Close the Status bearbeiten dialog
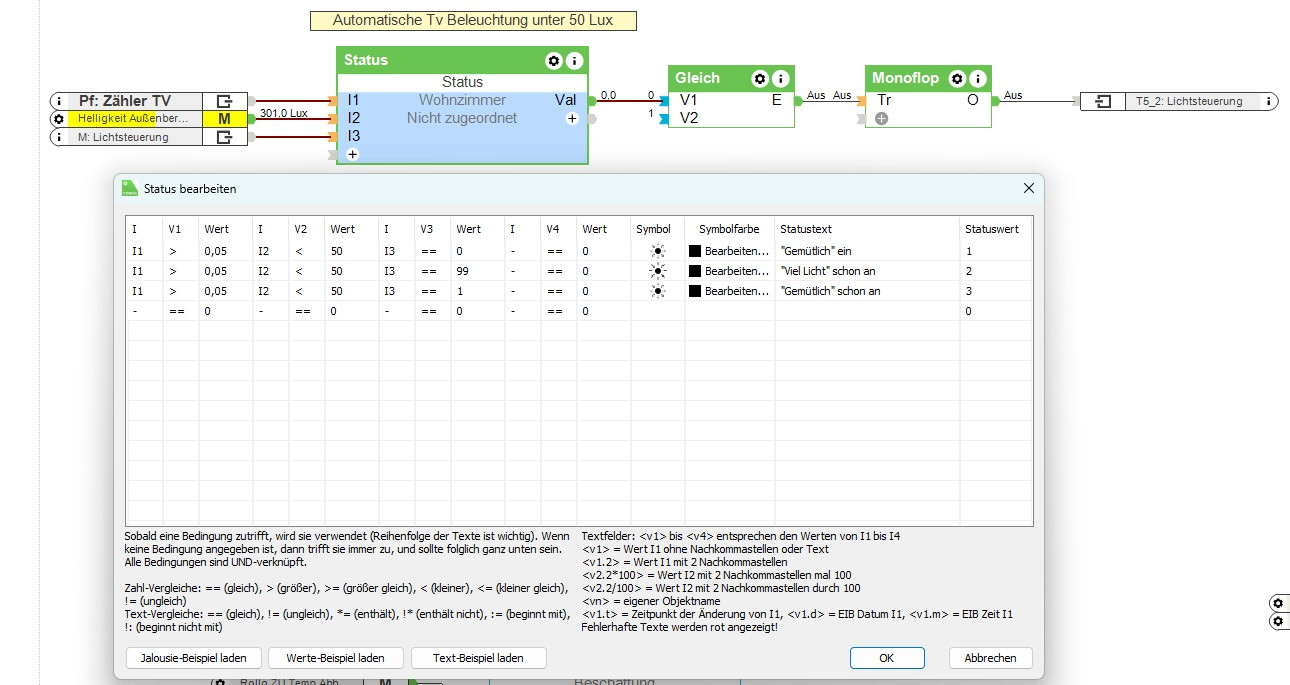 tap(1028, 188)
